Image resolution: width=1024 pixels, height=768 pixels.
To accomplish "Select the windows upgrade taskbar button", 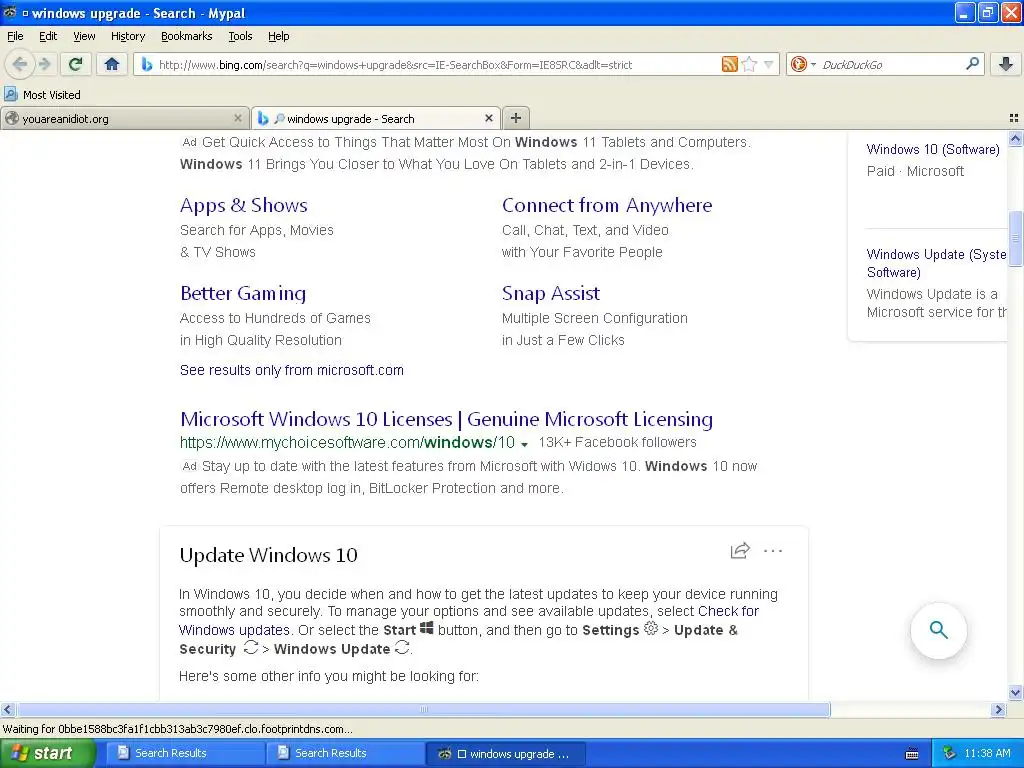I will click(505, 754).
